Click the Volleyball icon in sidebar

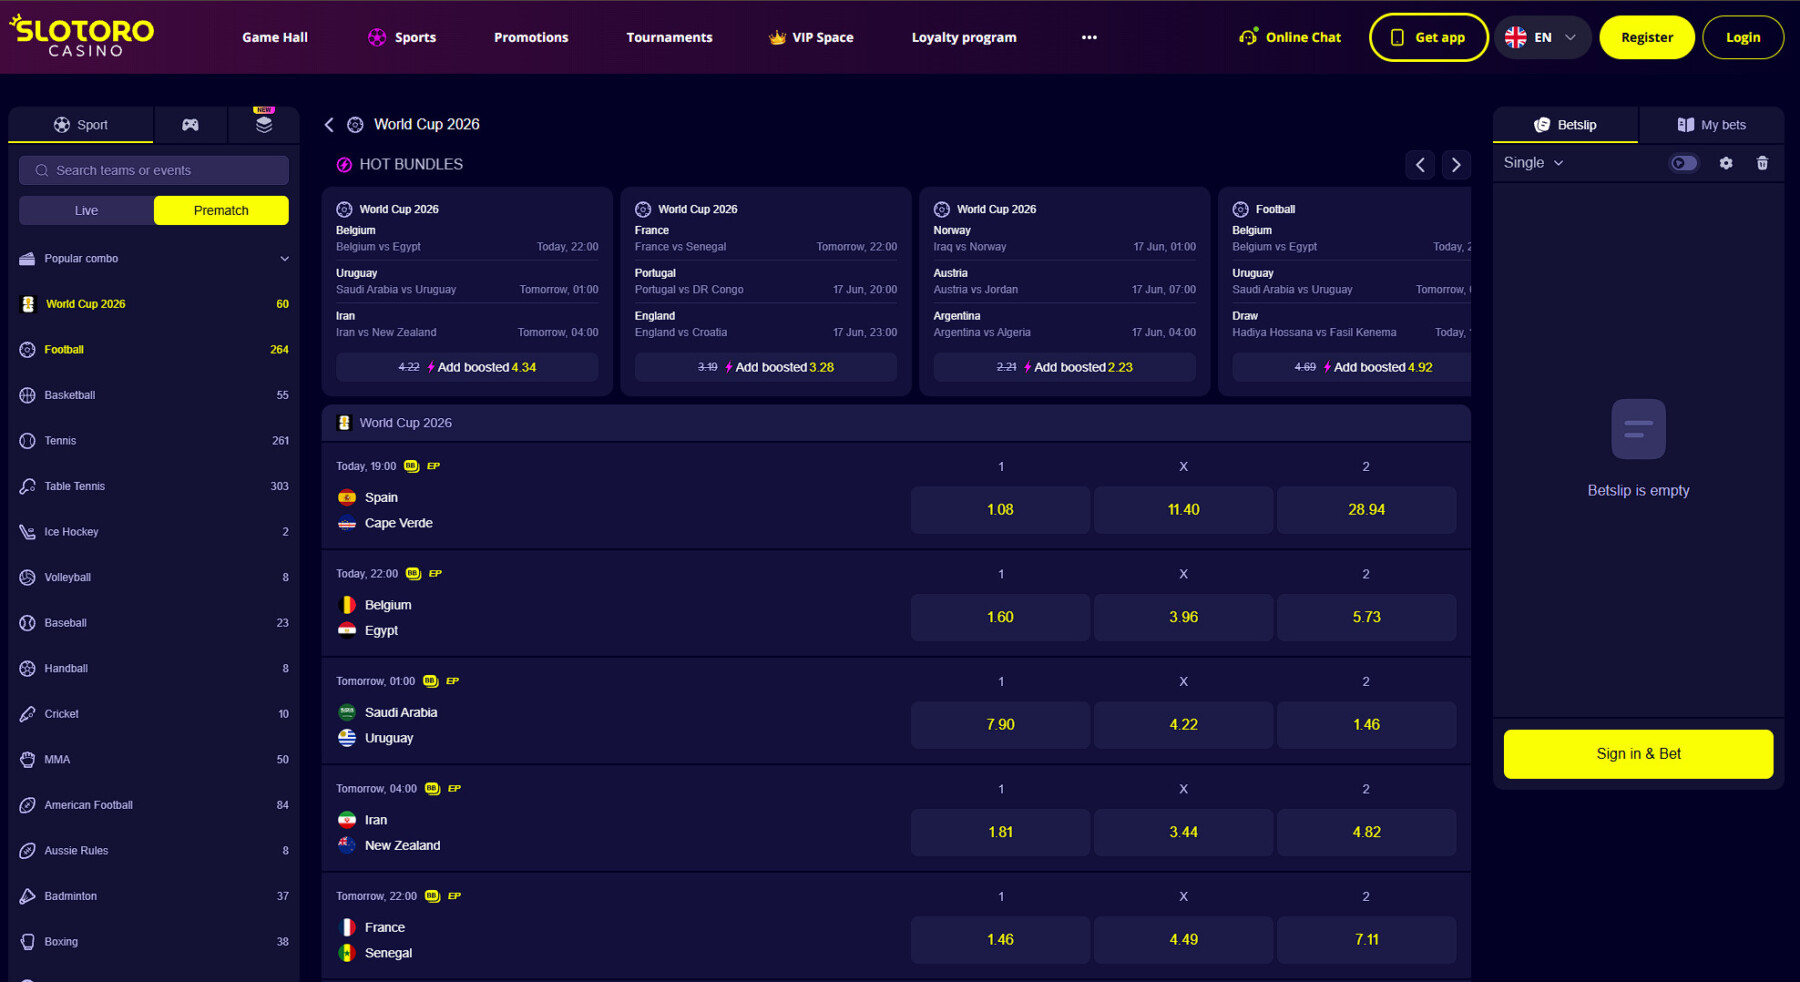[x=28, y=578]
